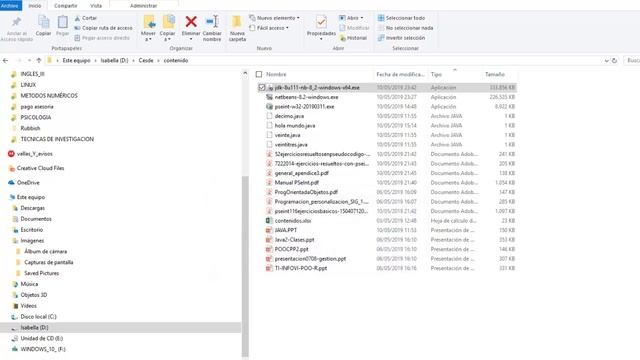
Task: Switch to the Inicio tab
Action: coord(35,6)
